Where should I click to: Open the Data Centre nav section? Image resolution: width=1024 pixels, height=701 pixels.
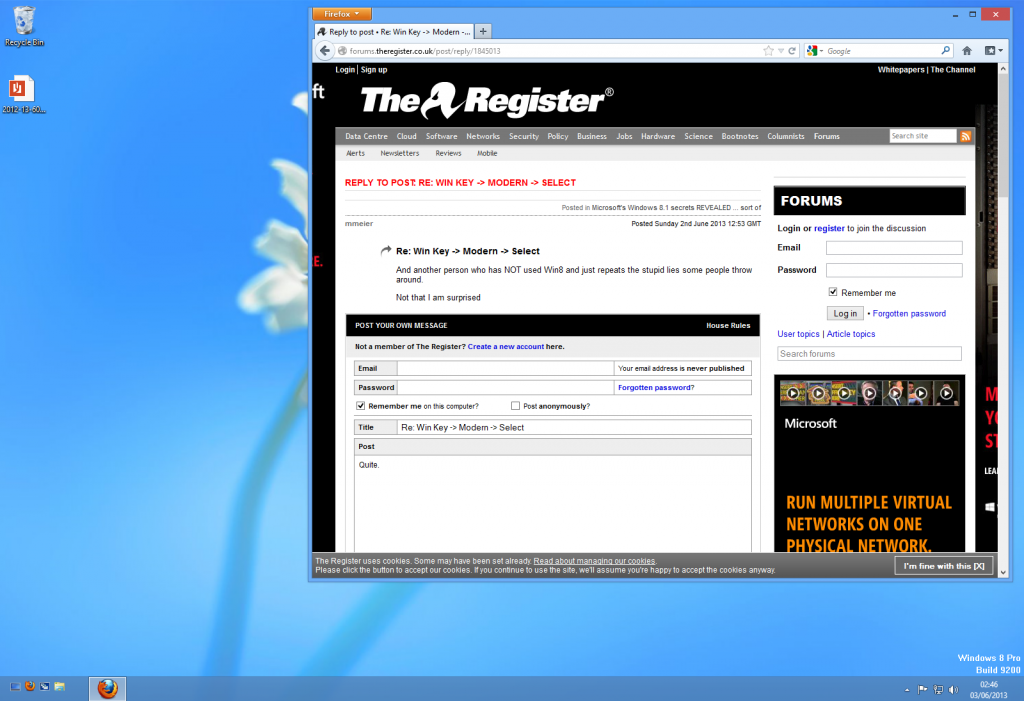coord(366,136)
